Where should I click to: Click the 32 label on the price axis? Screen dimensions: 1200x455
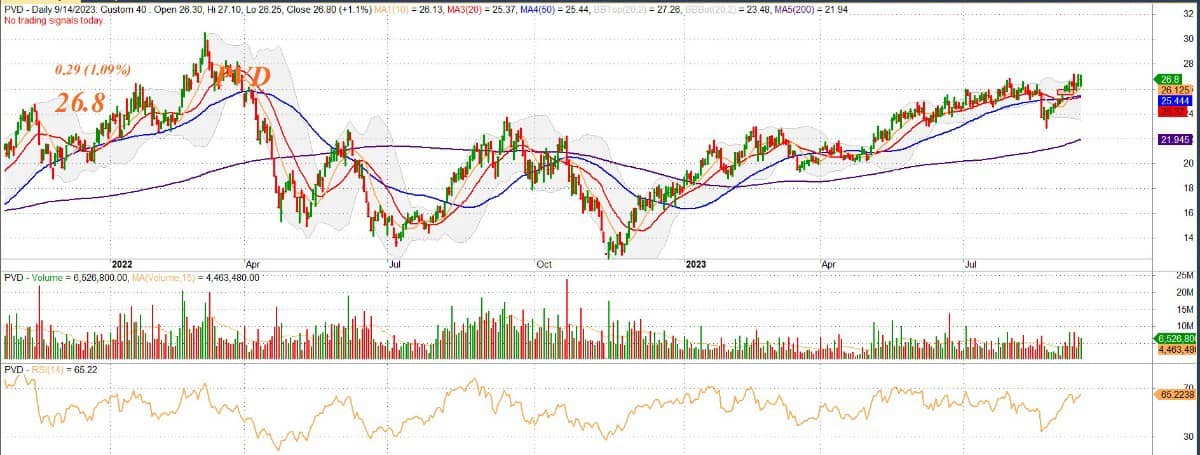click(x=1186, y=14)
